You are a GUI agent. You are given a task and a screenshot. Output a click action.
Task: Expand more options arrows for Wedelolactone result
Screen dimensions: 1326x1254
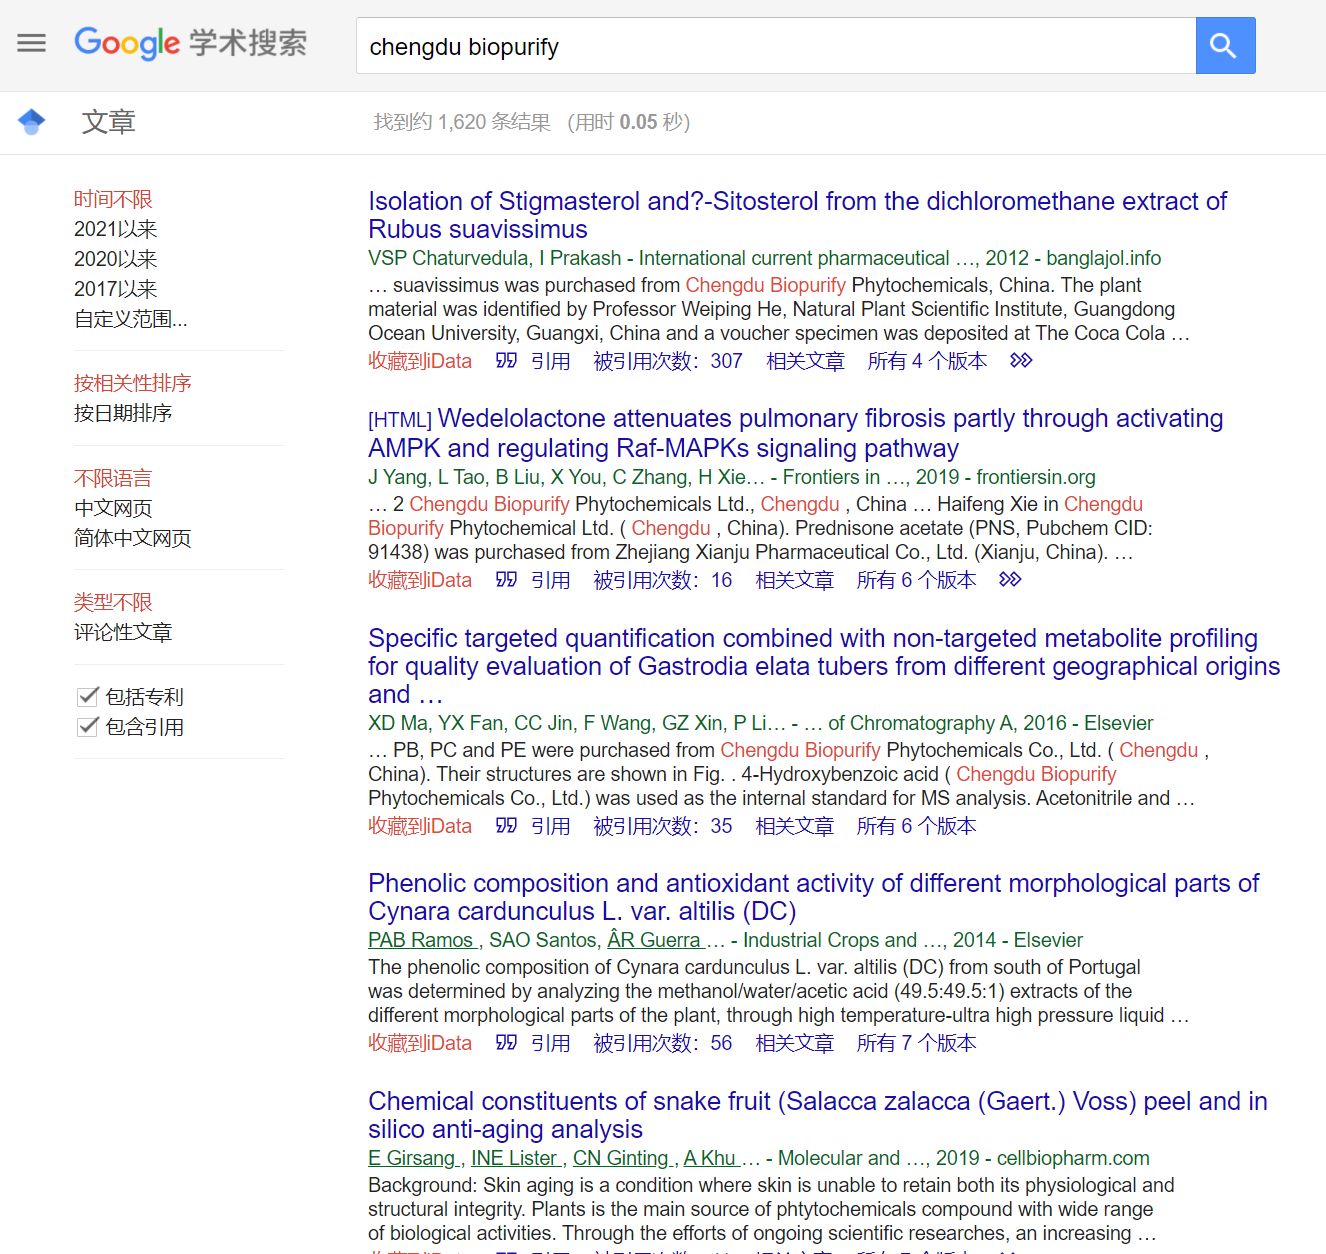(1010, 579)
